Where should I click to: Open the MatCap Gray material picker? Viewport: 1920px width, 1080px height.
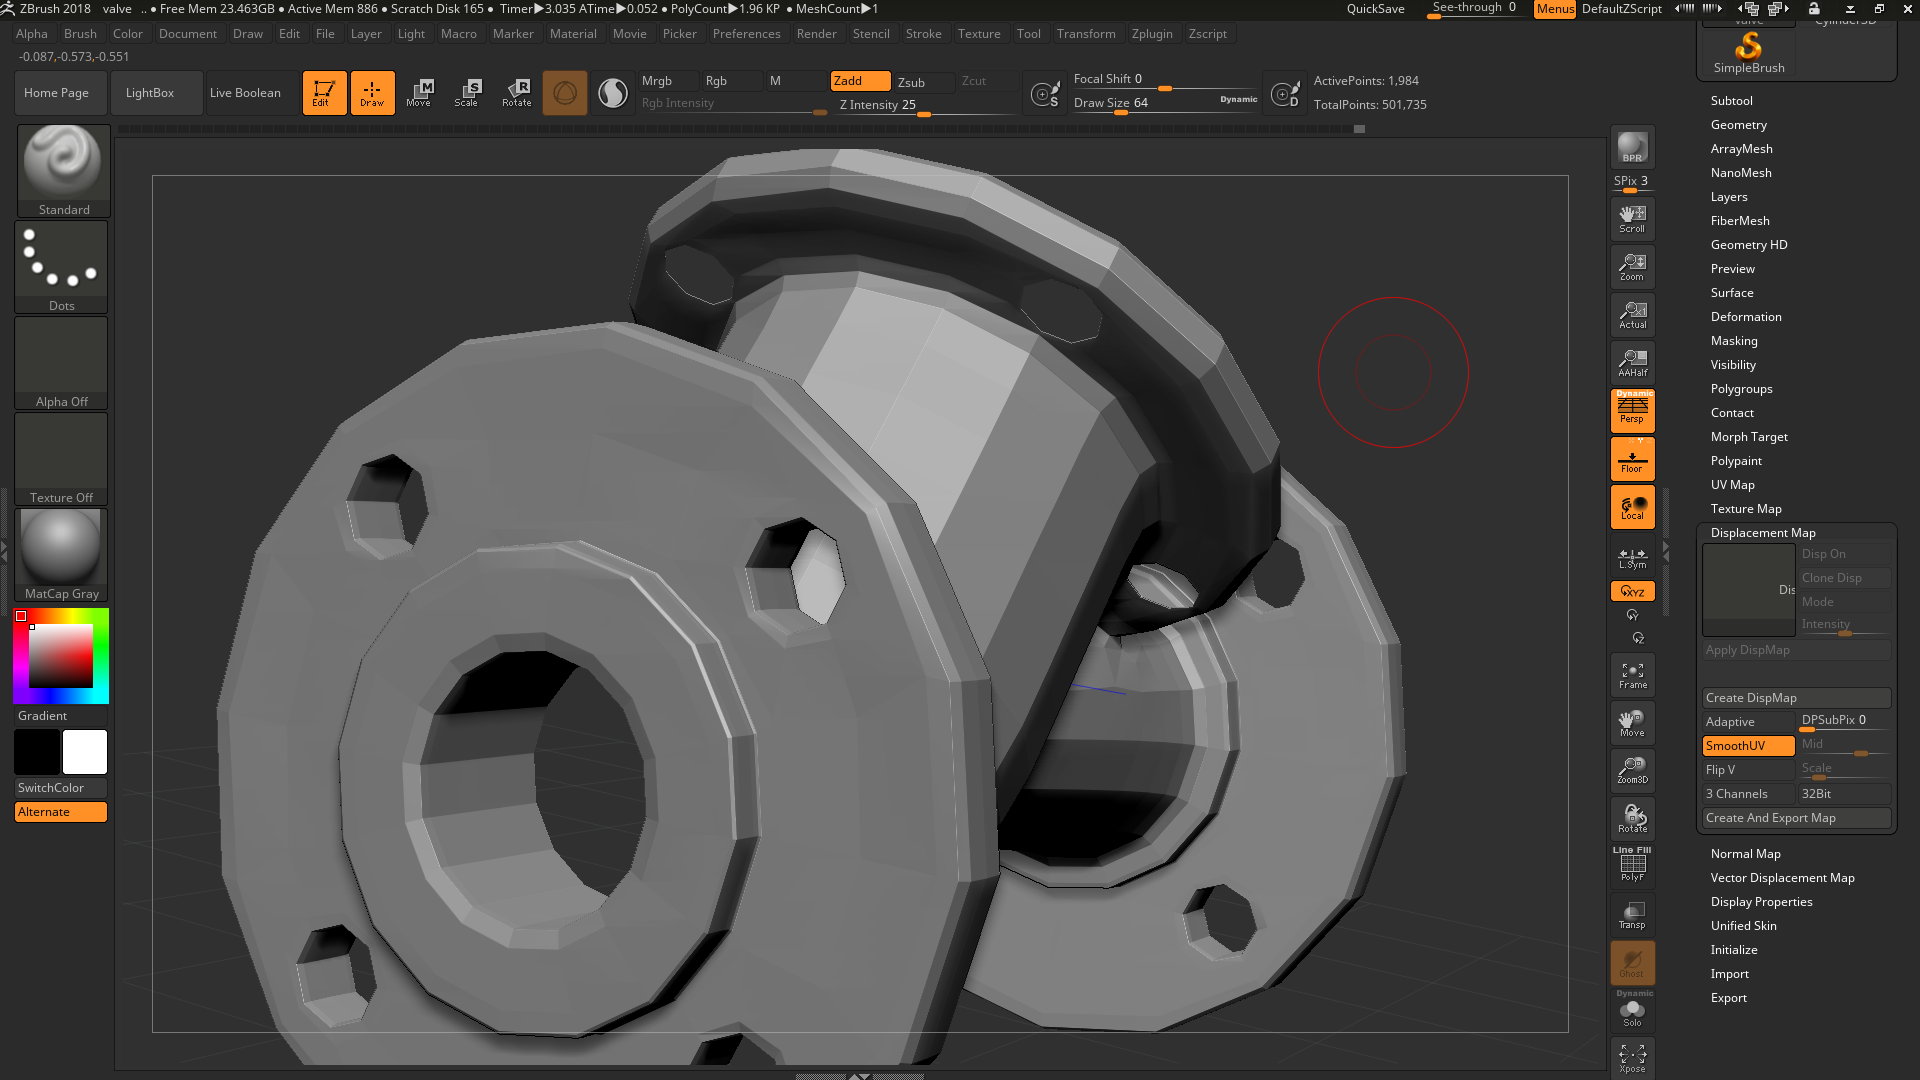coord(61,554)
